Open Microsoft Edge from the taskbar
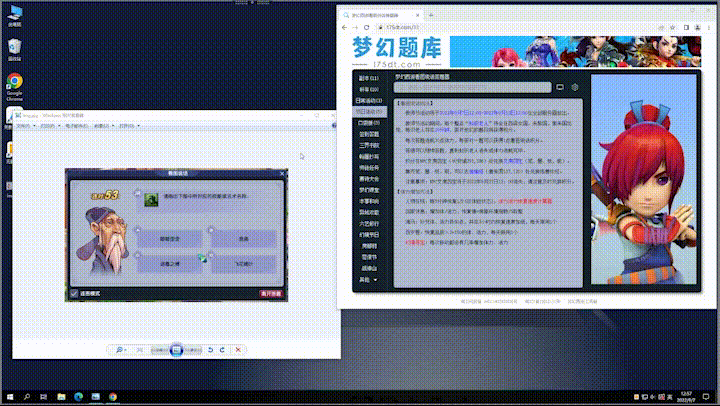This screenshot has height=406, width=720. click(x=79, y=397)
